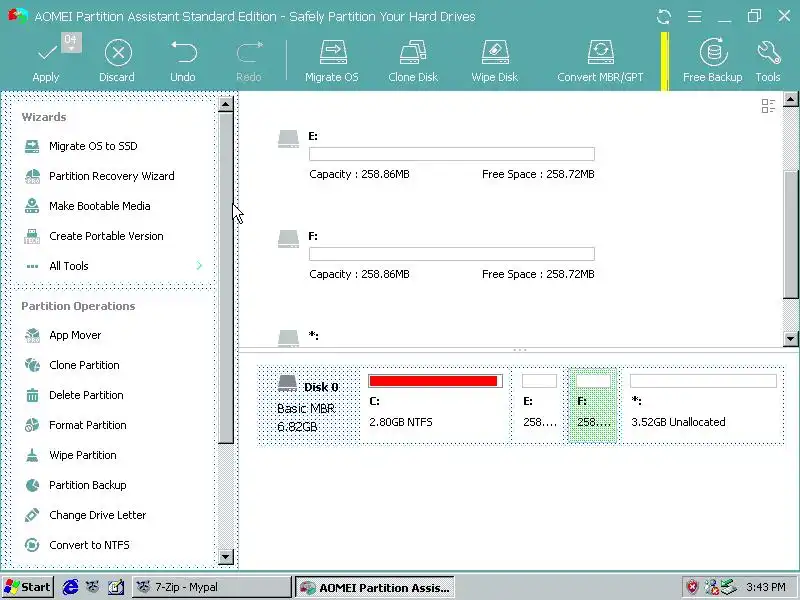Click F: Free Space : 258.72MB text

tap(538, 274)
